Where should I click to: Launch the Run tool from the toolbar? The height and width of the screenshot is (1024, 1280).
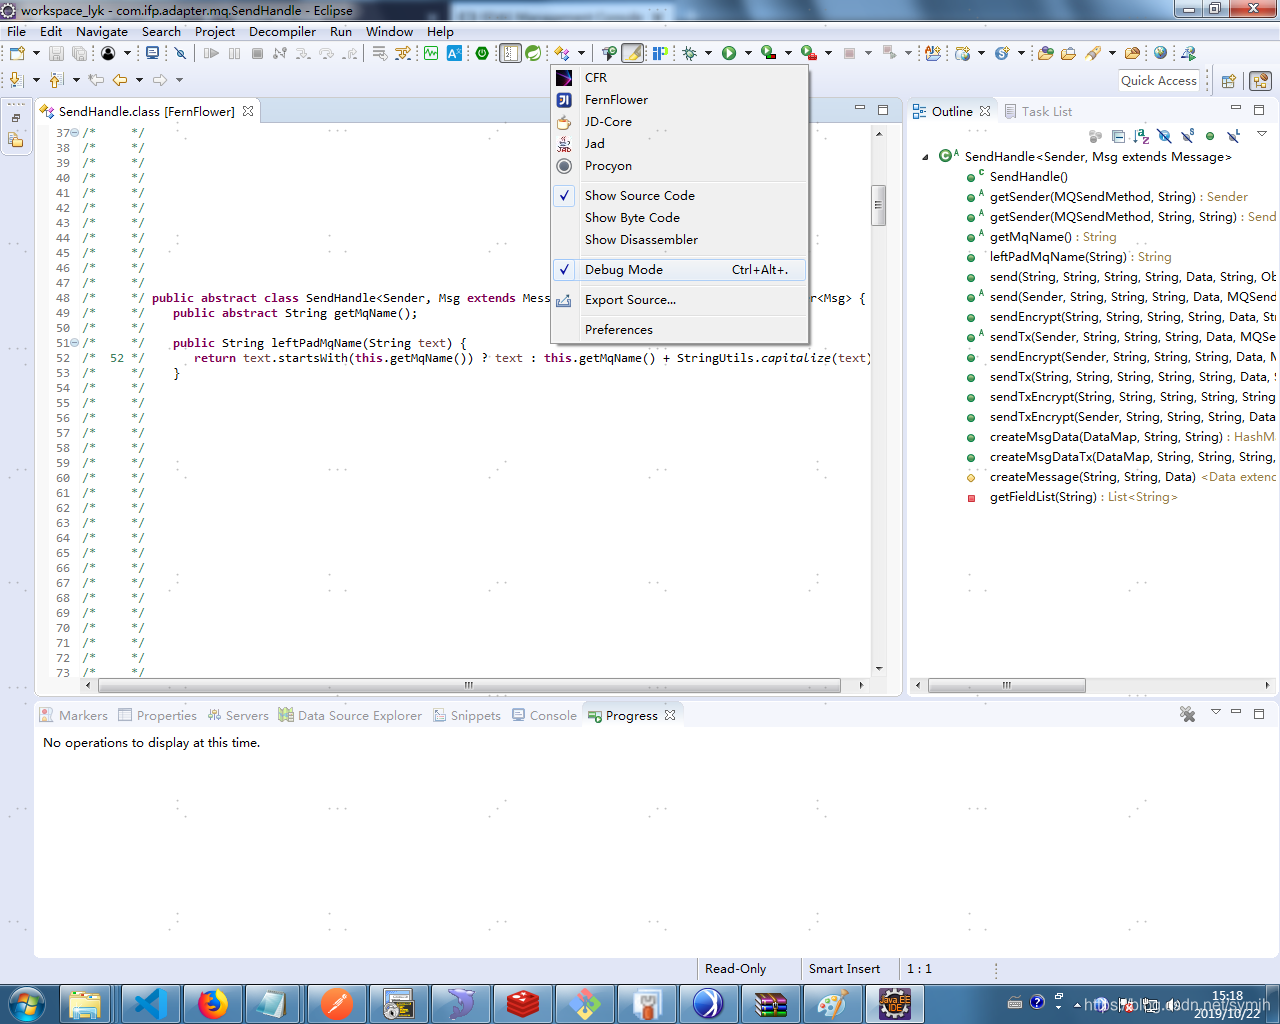tap(729, 53)
